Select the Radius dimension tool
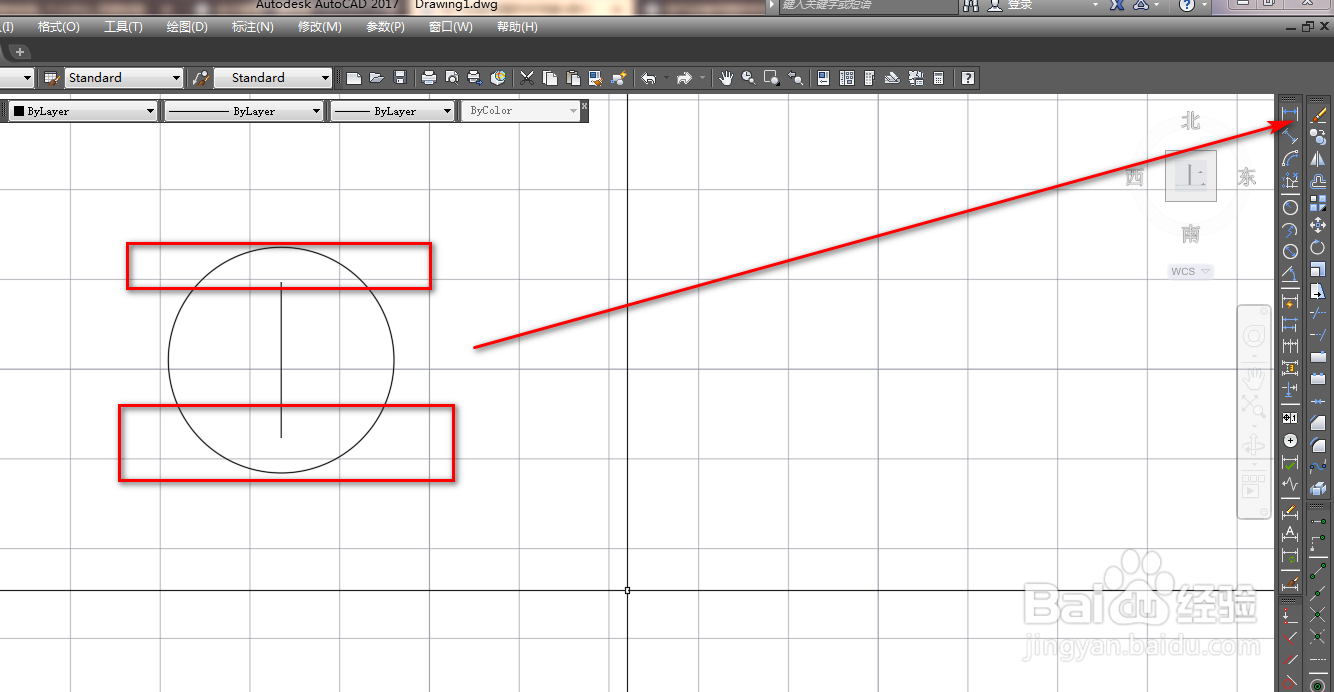 point(1290,207)
